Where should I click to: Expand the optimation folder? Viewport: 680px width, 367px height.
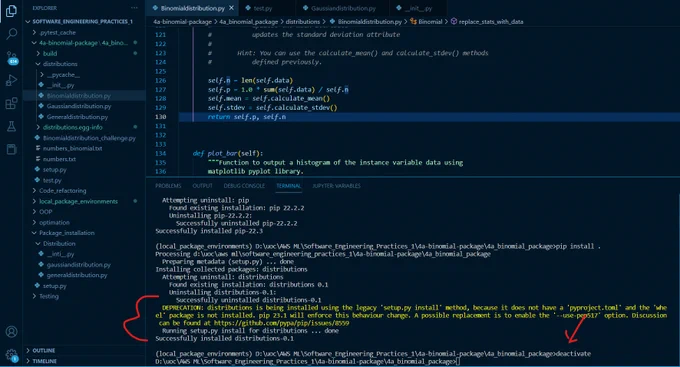[54, 222]
